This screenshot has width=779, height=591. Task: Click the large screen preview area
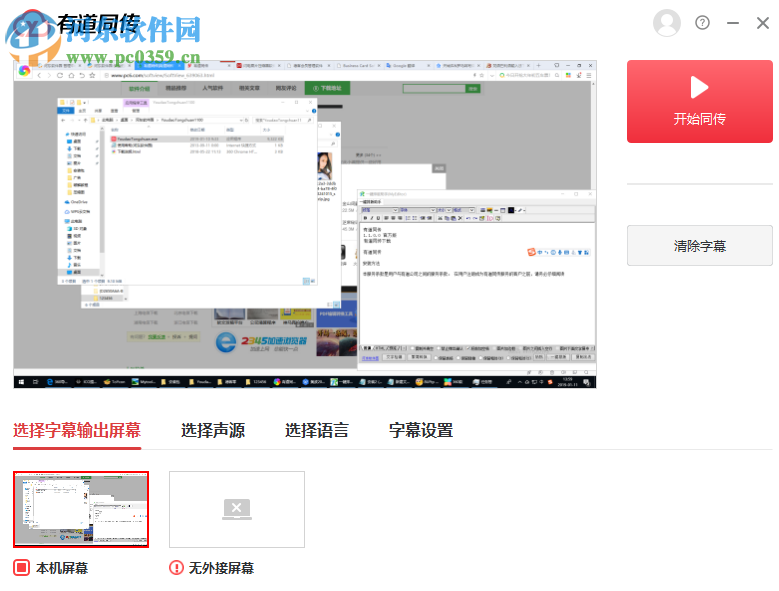point(305,224)
